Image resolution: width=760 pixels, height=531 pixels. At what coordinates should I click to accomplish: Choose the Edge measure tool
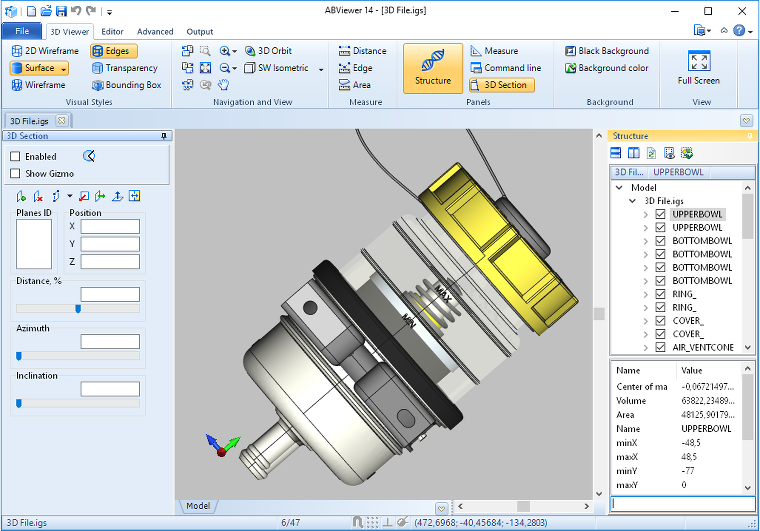point(356,68)
